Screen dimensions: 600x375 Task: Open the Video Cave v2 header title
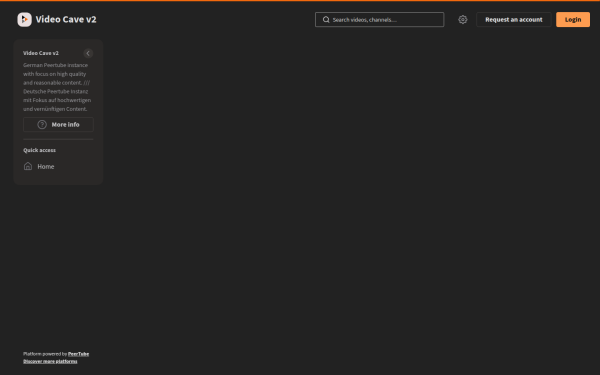pyautogui.click(x=66, y=20)
